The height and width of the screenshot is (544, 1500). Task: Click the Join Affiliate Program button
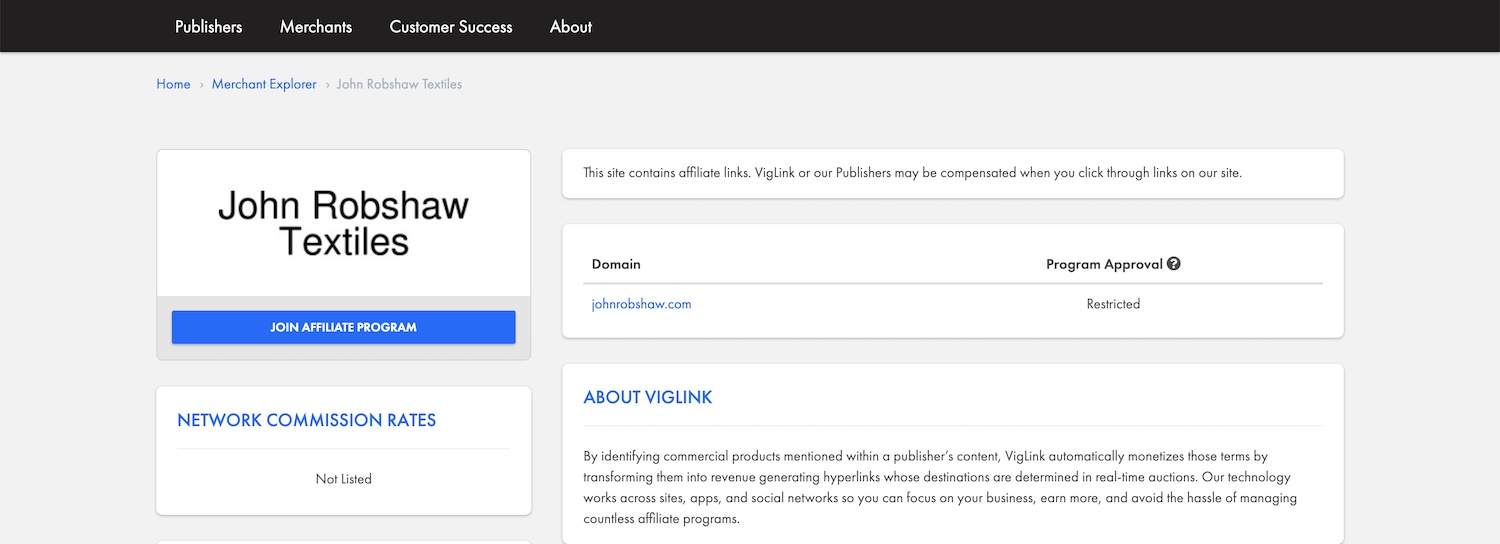(343, 327)
